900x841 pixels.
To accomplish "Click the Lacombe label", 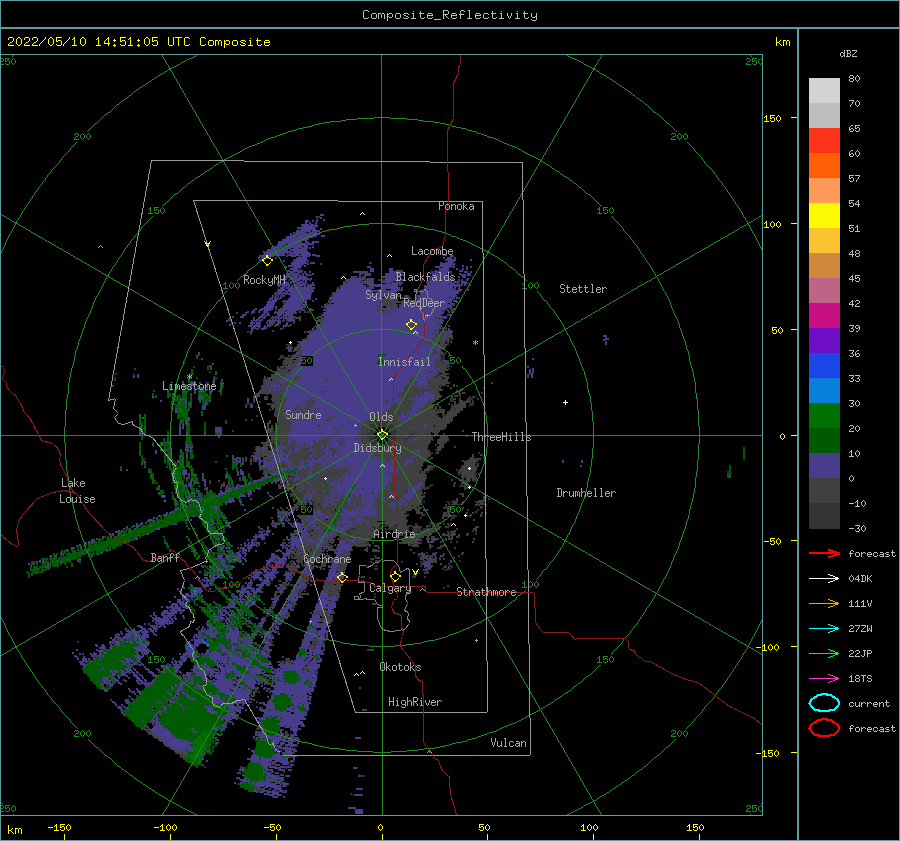I will click(432, 251).
